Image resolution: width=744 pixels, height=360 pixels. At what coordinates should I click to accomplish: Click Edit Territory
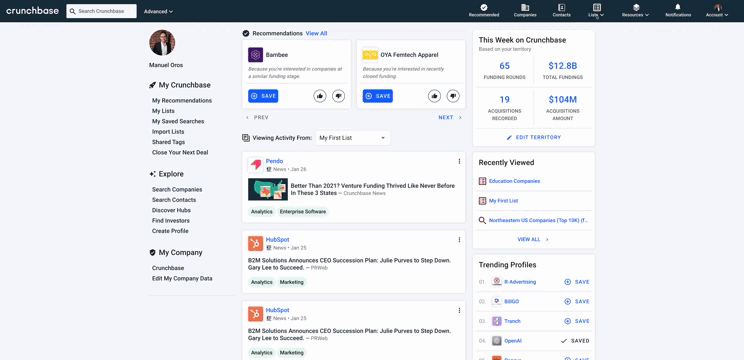coord(533,138)
